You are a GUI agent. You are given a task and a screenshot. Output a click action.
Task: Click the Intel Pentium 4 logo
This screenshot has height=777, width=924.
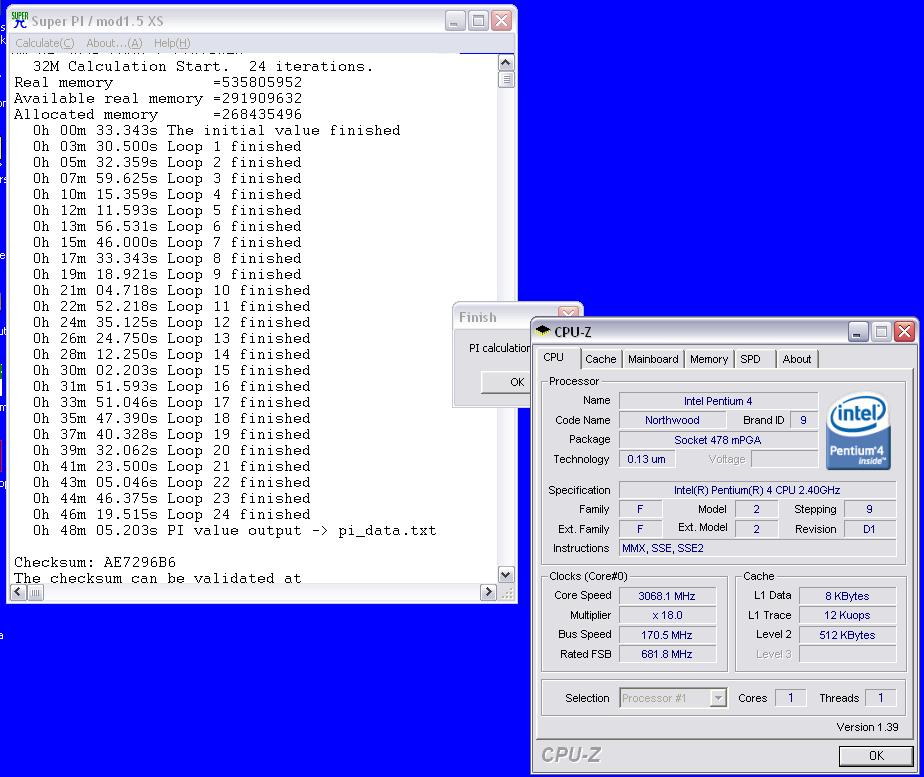tap(858, 431)
